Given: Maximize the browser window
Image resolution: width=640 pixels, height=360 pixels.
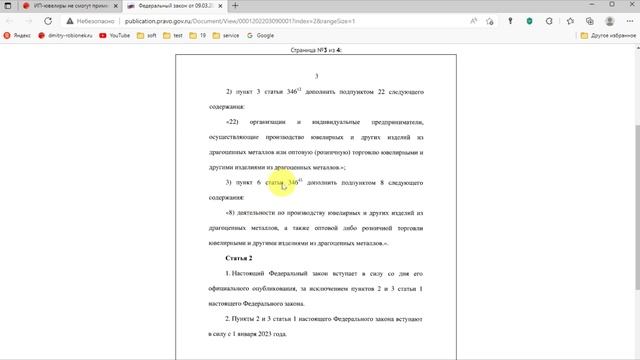Looking at the screenshot, I should point(611,4).
